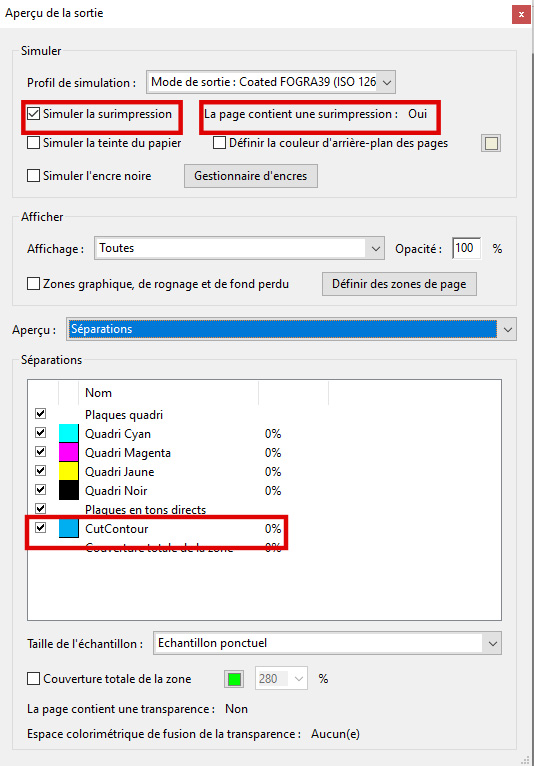Close the Aperçu de la sortie dialog
The height and width of the screenshot is (766, 534).
[x=521, y=14]
